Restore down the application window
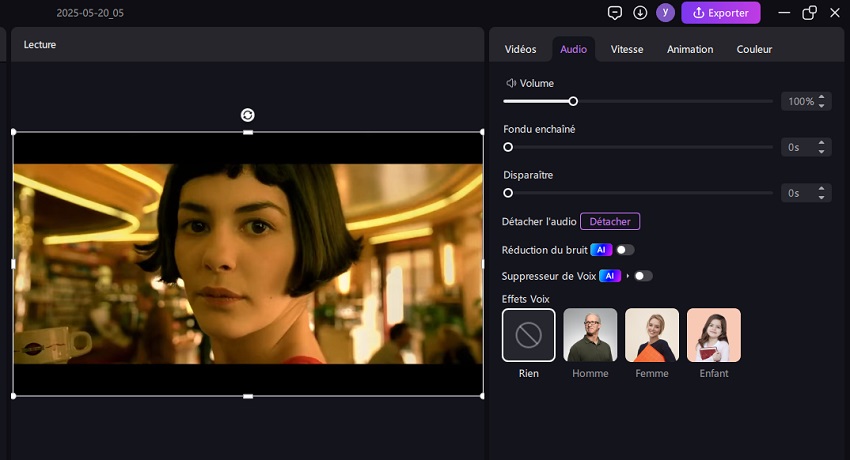The image size is (850, 460). (809, 12)
